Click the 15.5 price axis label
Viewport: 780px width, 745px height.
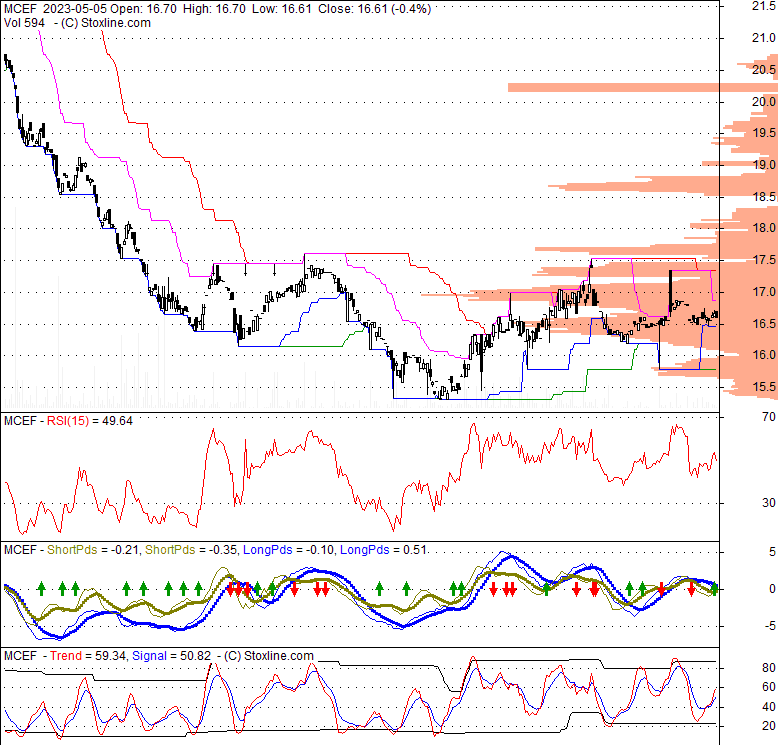pos(764,386)
